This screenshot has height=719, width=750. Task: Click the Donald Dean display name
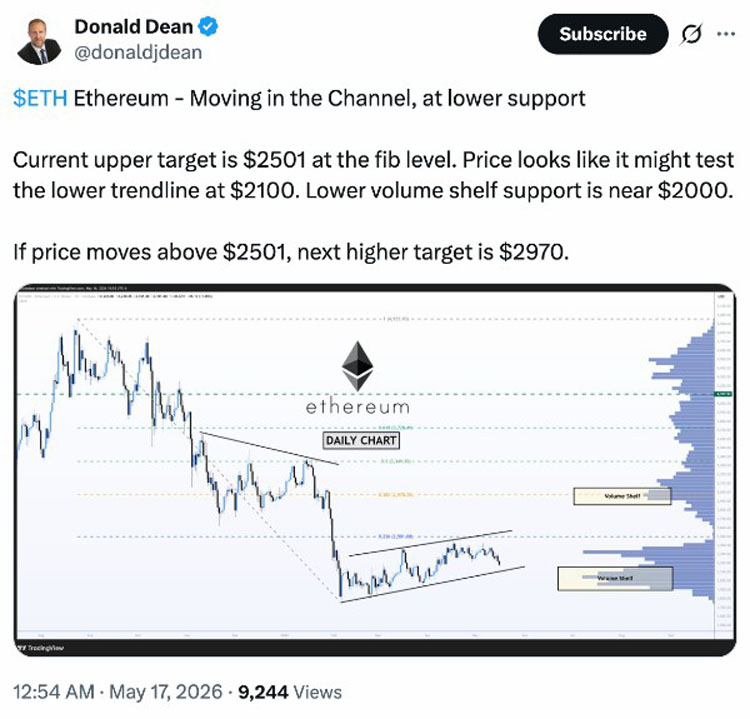tap(133, 26)
